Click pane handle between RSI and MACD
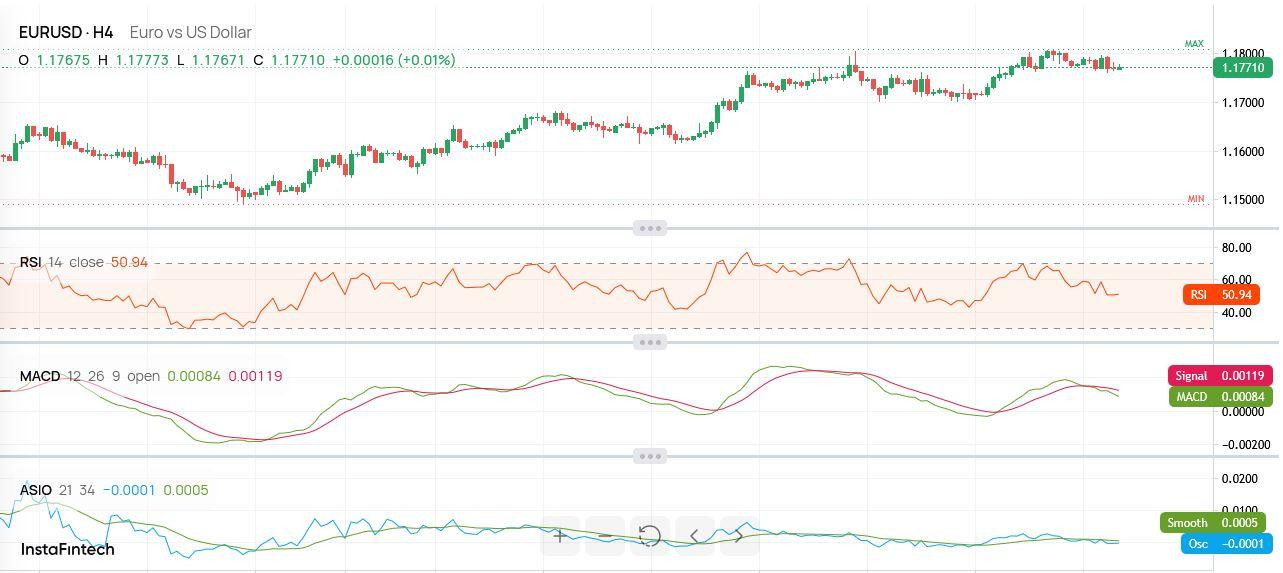This screenshot has width=1283, height=573. click(650, 342)
